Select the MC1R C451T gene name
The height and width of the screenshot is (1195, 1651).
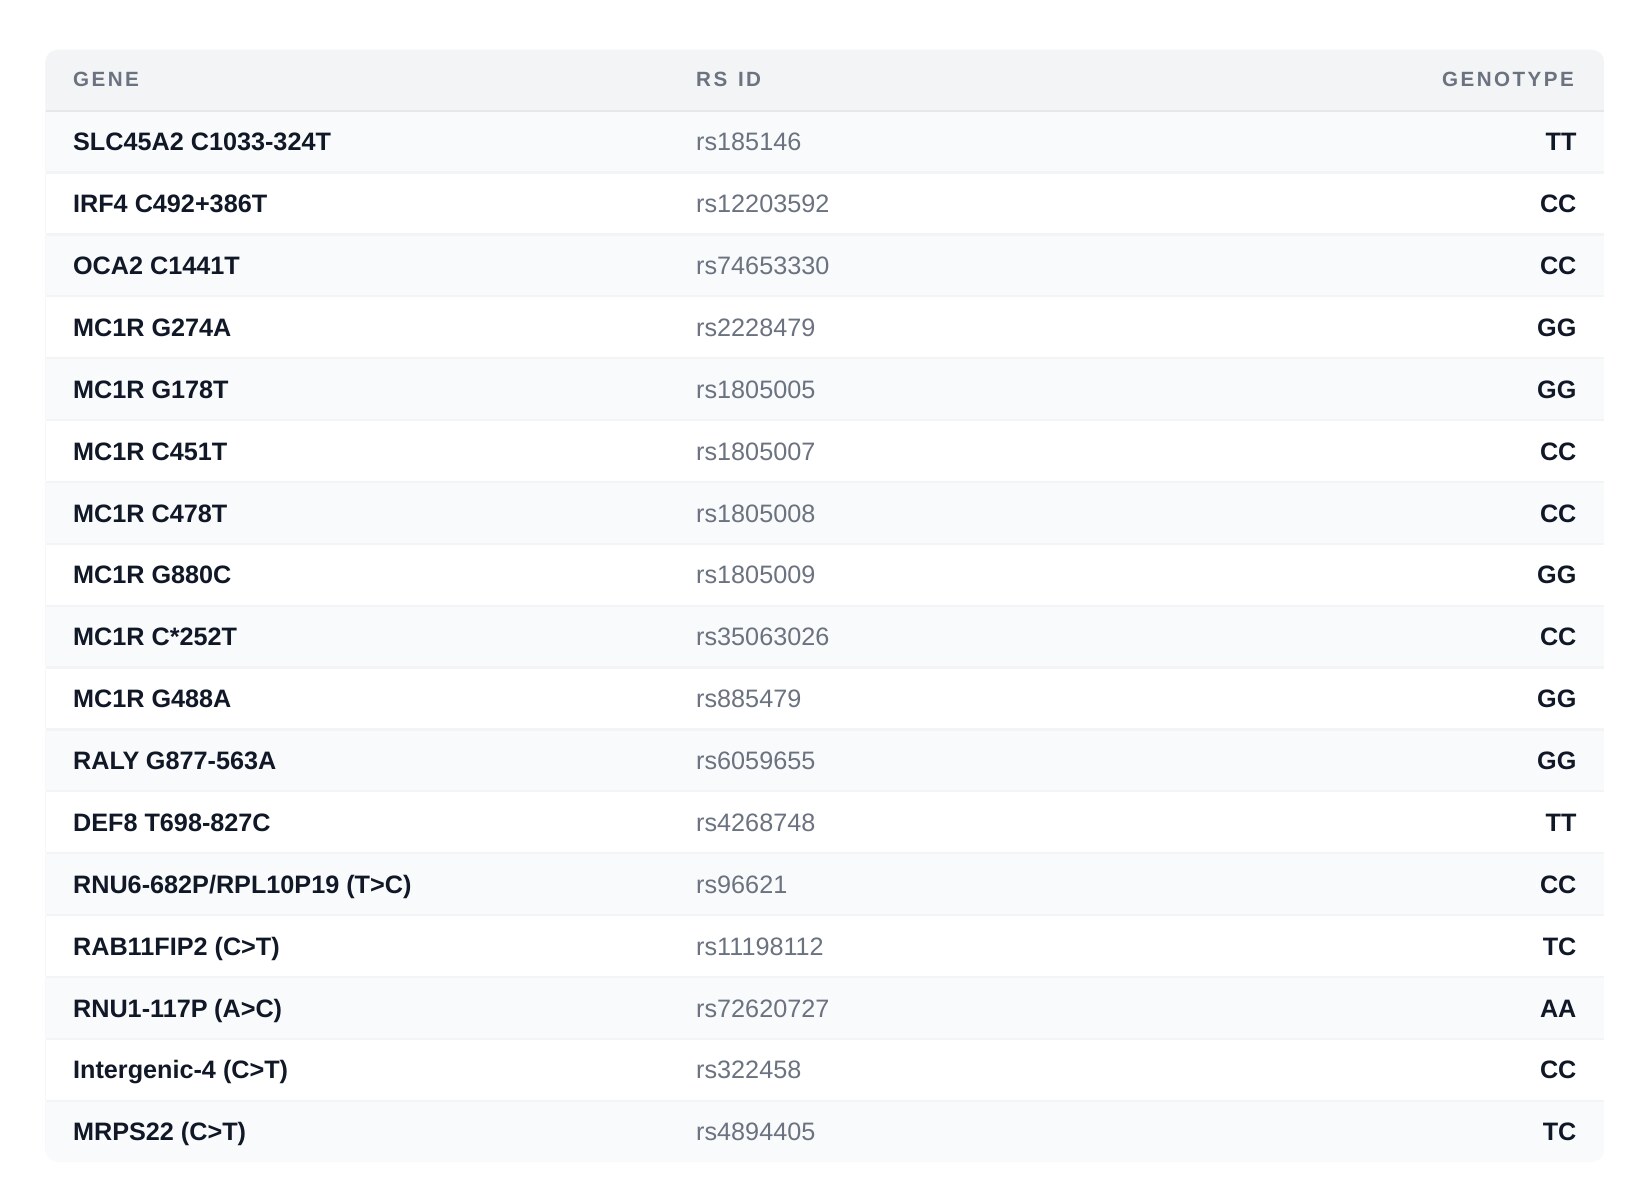pyautogui.click(x=150, y=452)
